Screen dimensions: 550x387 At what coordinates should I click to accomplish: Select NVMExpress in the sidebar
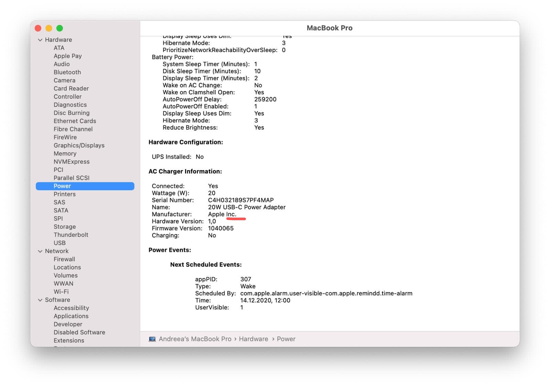tap(72, 161)
